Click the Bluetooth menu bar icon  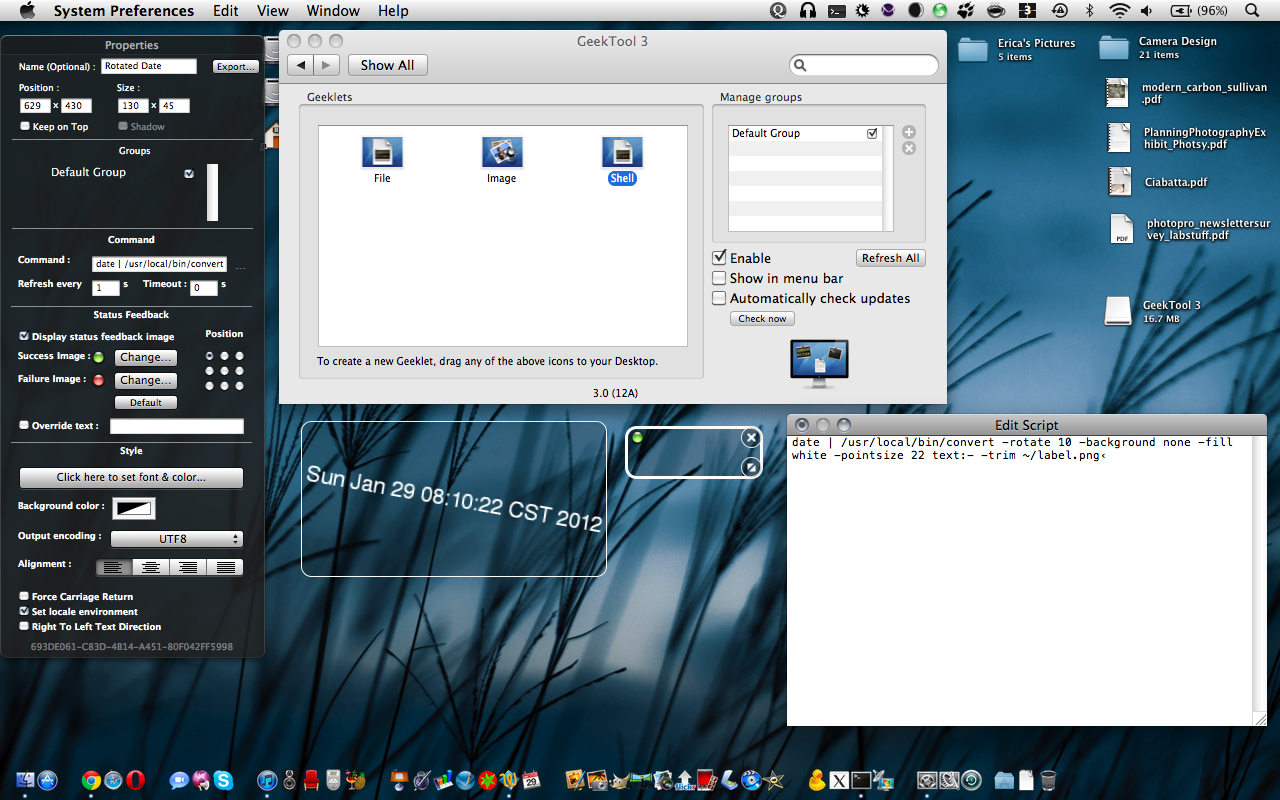click(1091, 11)
